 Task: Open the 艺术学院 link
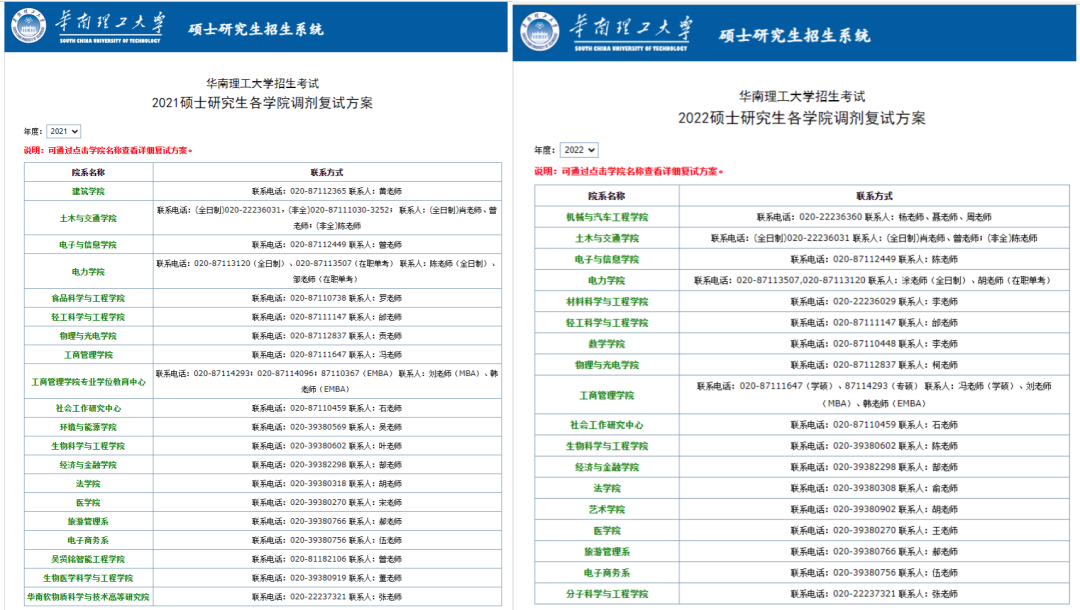pyautogui.click(x=606, y=509)
